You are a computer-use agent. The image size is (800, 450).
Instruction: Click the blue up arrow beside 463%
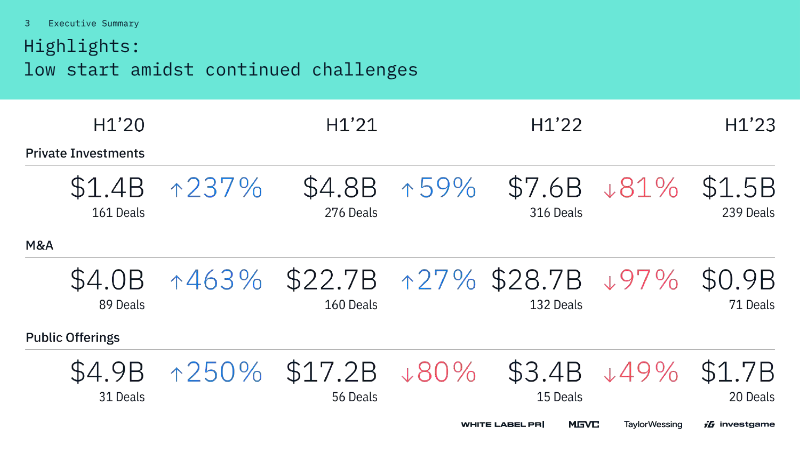[177, 280]
